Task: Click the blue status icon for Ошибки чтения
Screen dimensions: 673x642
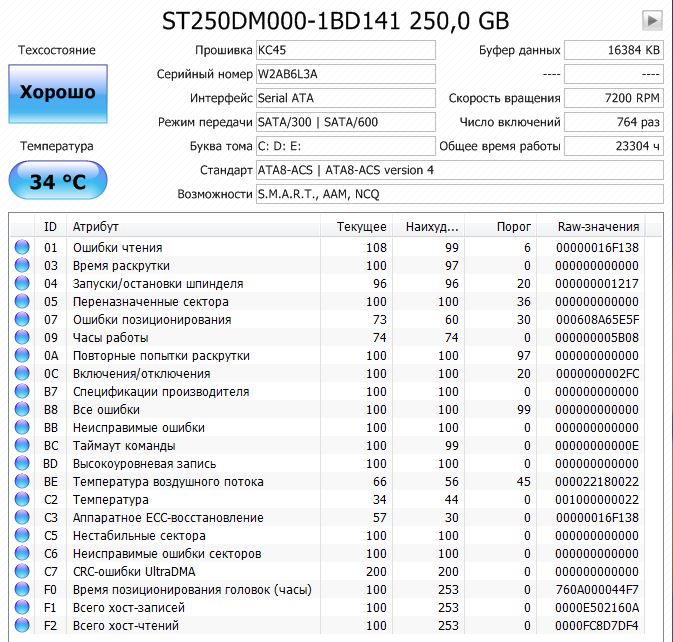Action: (x=22, y=247)
